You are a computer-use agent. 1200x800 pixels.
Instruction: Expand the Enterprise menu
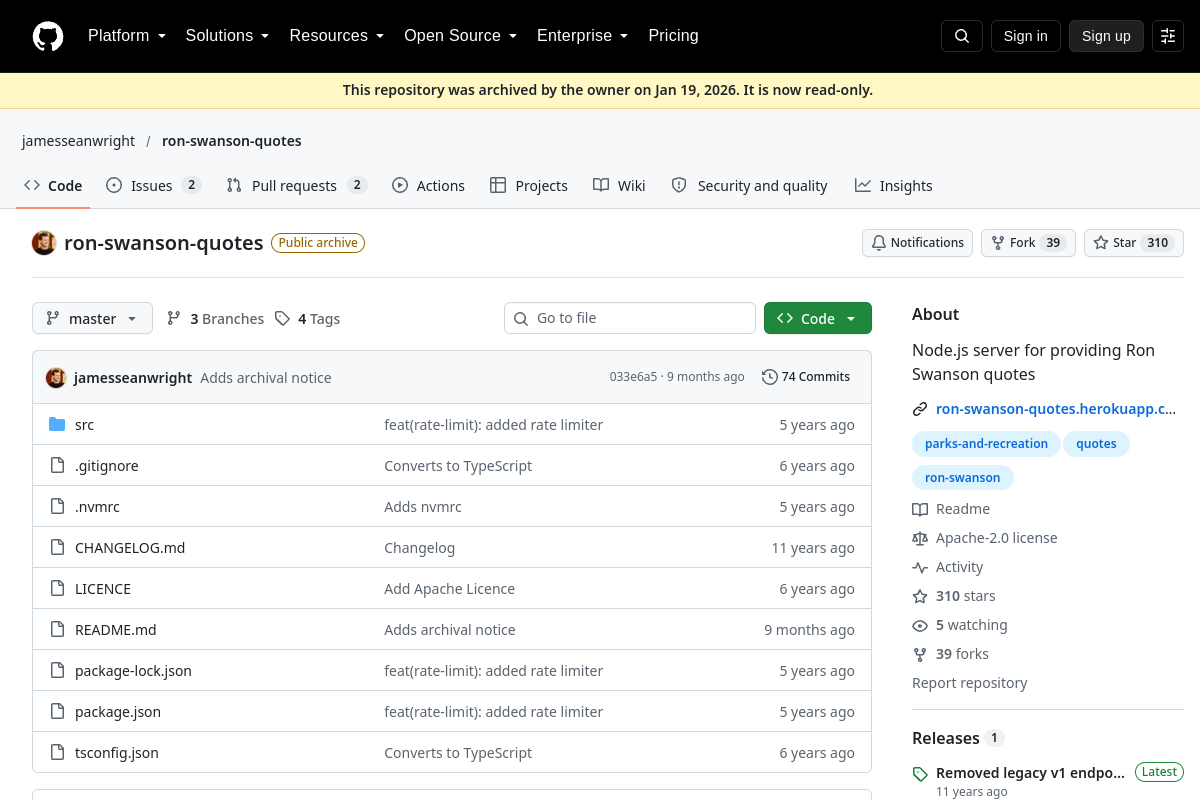(583, 36)
